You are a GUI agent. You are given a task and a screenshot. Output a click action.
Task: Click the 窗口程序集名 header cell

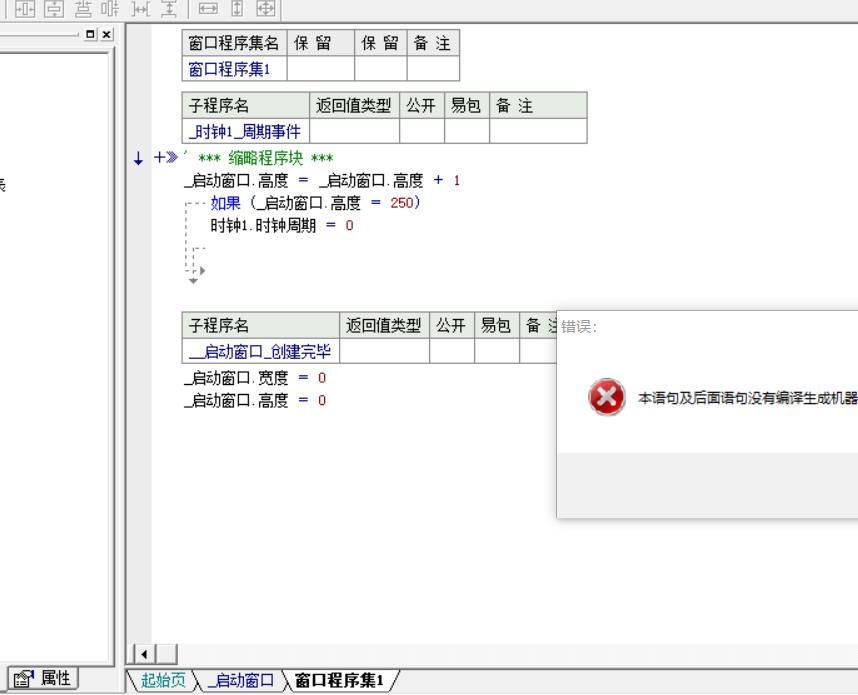tap(235, 43)
